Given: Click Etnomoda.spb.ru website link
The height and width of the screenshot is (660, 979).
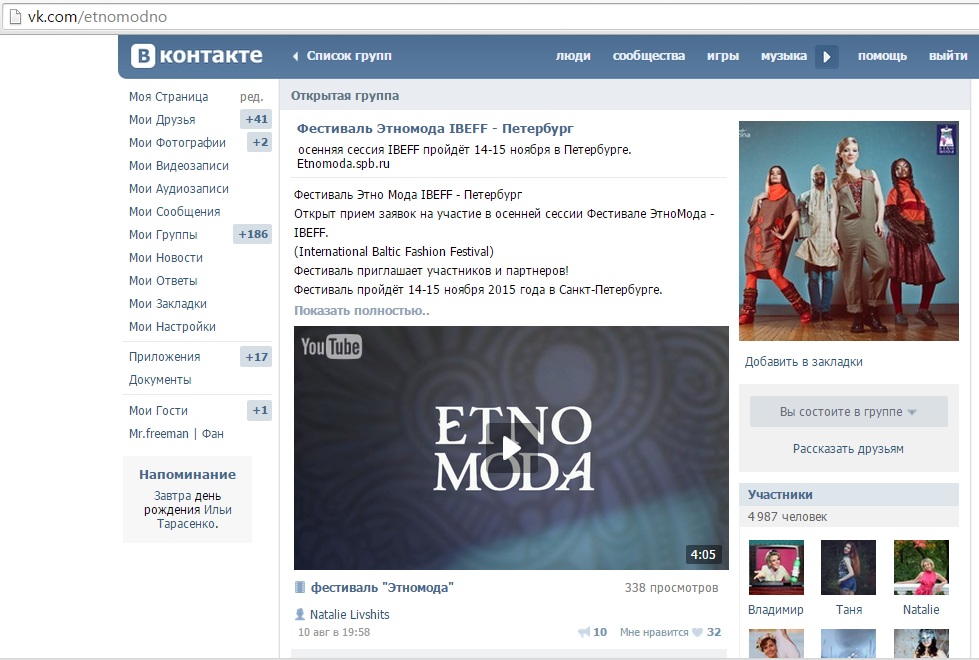Looking at the screenshot, I should coord(343,164).
